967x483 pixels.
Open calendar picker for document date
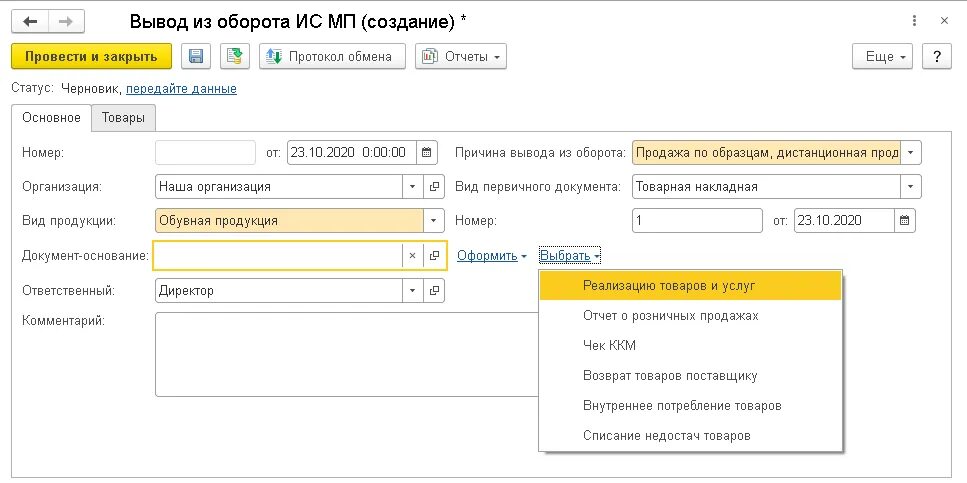coord(427,153)
